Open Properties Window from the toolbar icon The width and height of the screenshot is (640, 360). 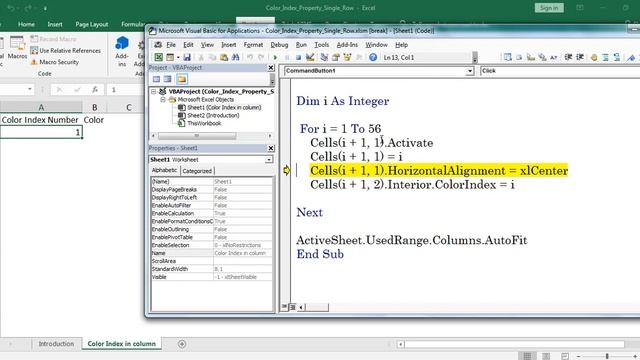336,58
